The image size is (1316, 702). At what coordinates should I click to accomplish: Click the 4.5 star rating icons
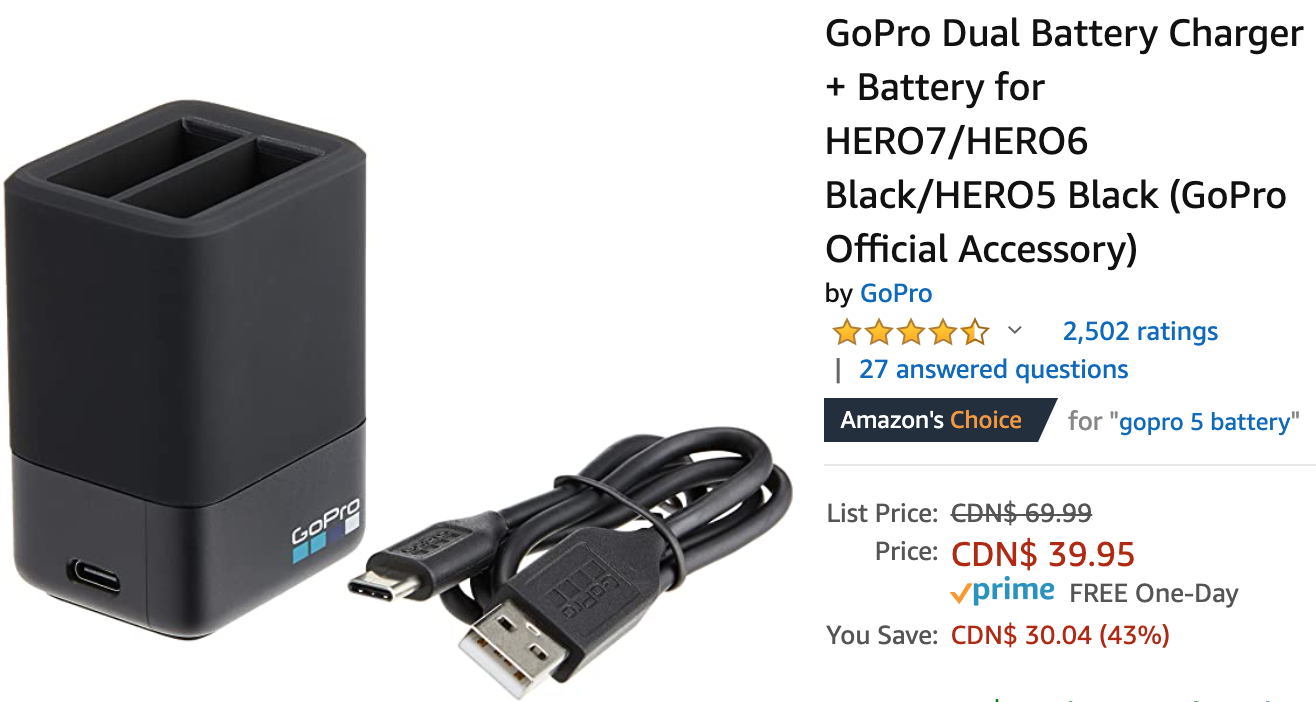point(910,331)
